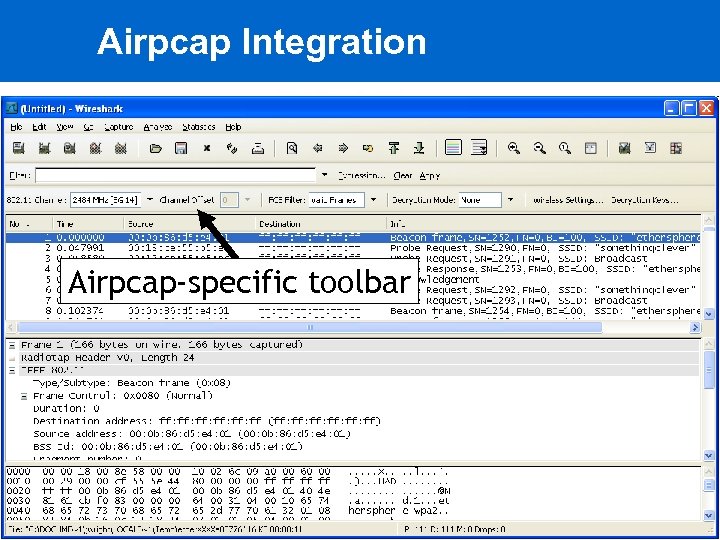
Task: Start a new live capture icon
Action: (x=69, y=148)
